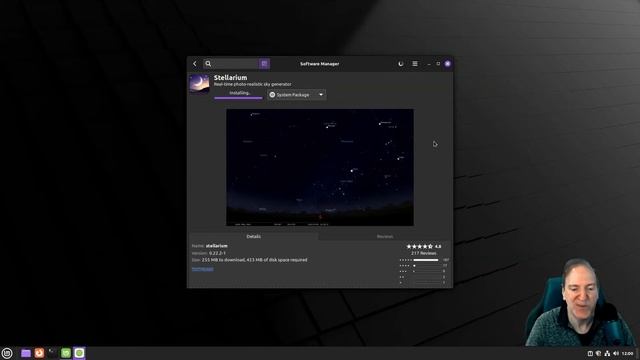Minimize the Software Manager window
640x360 pixels.
[x=429, y=64]
